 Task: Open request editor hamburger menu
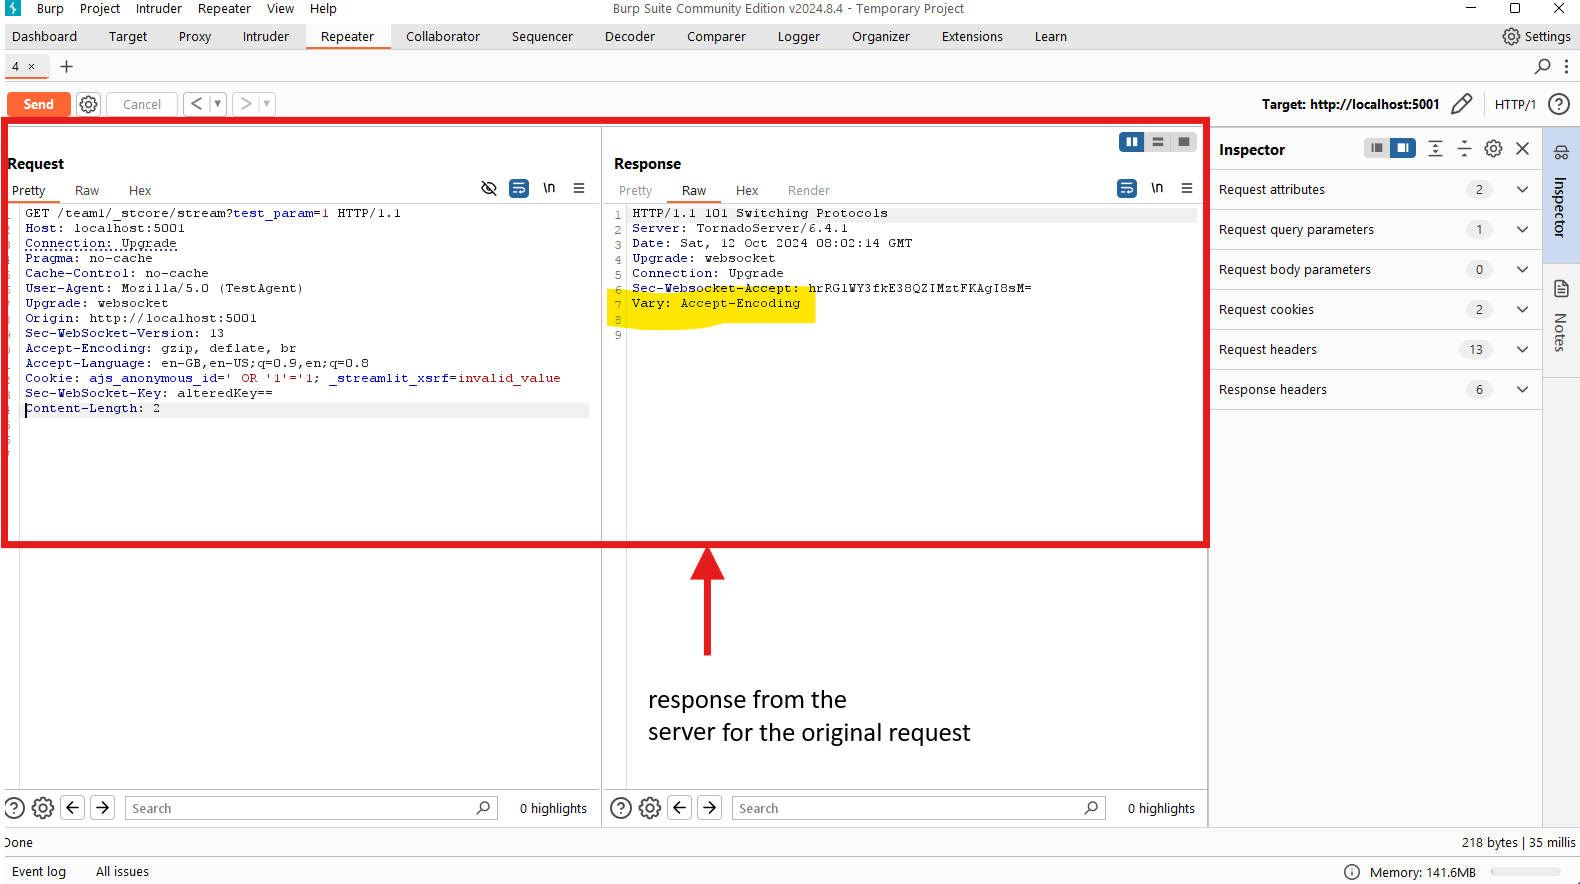[579, 188]
